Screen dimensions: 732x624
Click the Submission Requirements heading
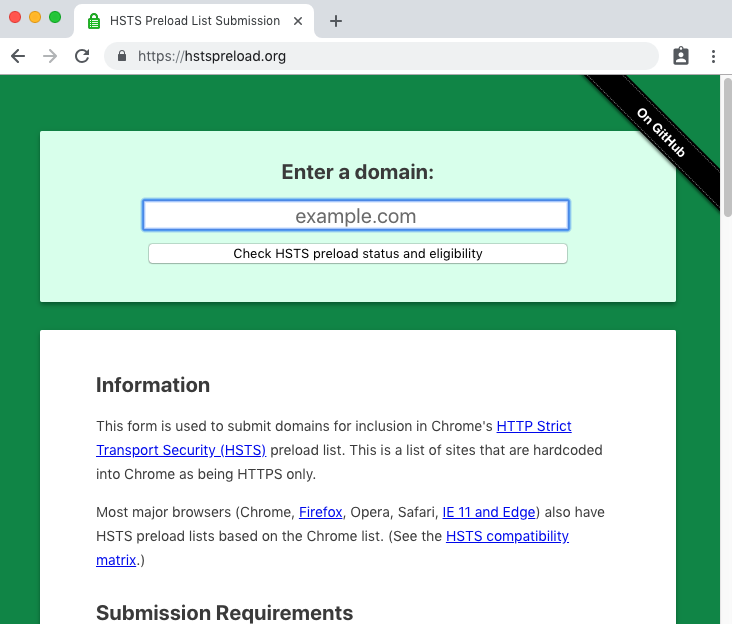(x=224, y=612)
